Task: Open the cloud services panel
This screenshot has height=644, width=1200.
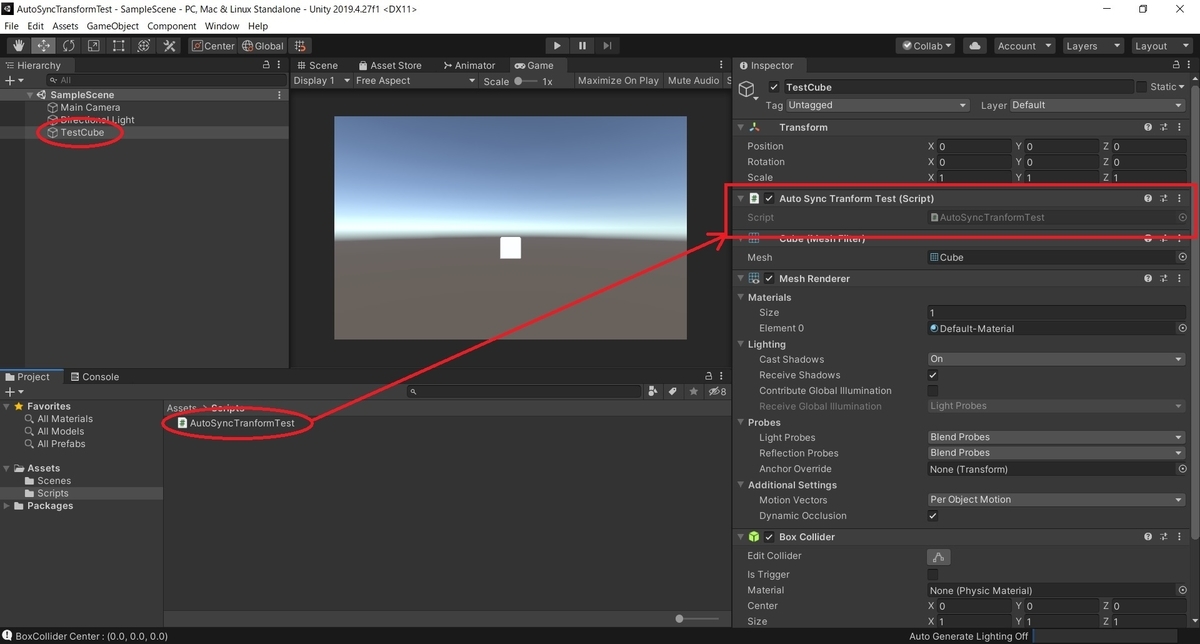Action: point(976,46)
